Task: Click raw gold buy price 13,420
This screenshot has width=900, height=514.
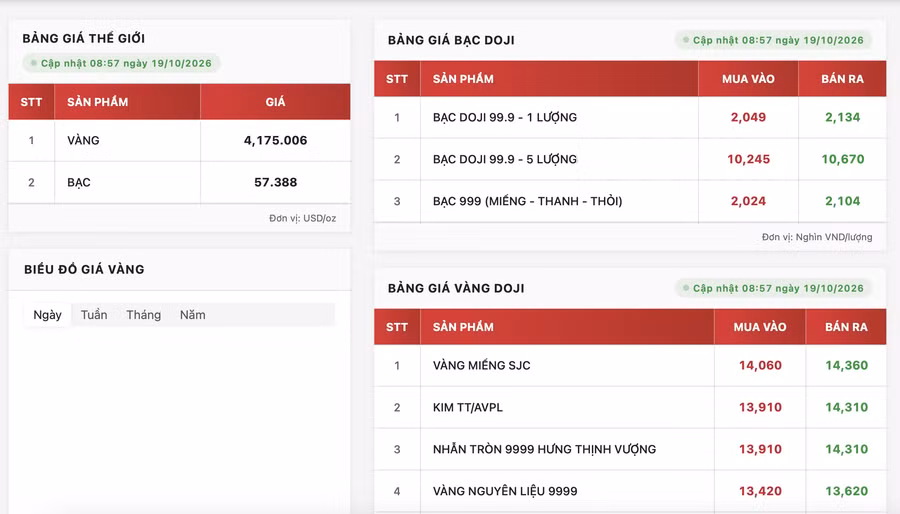Action: click(760, 491)
